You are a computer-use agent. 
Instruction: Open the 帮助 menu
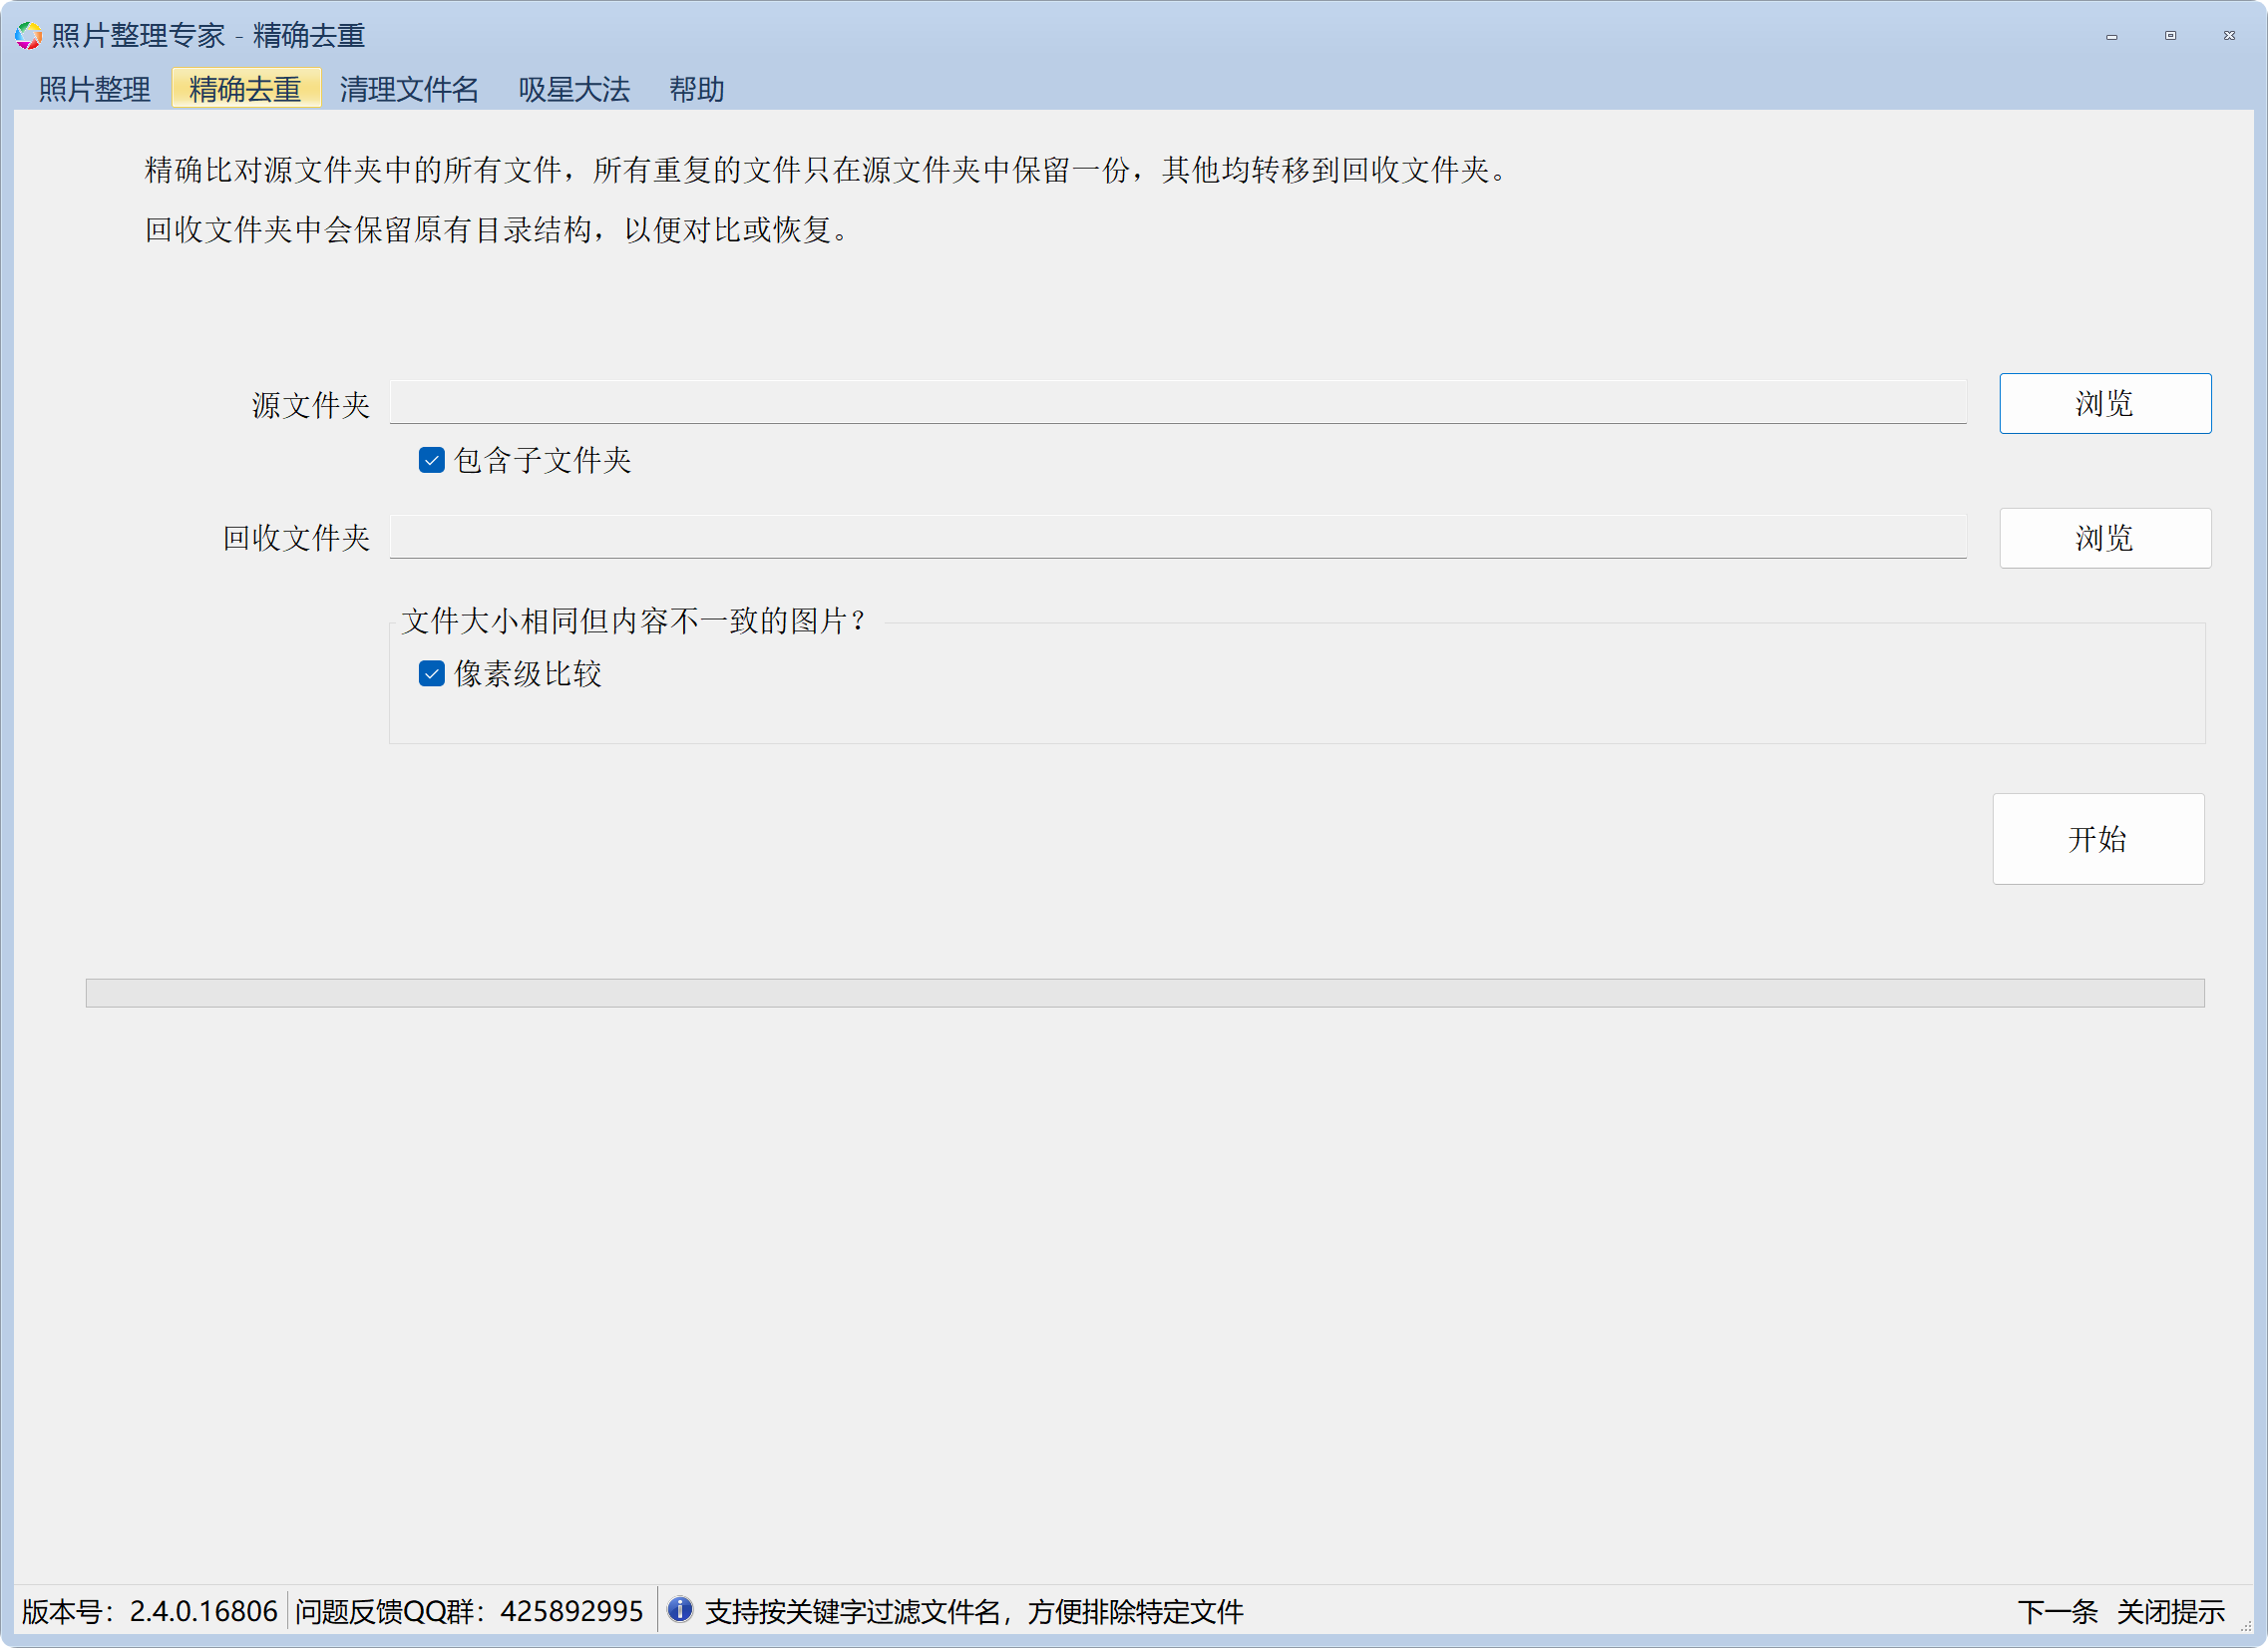pyautogui.click(x=696, y=89)
